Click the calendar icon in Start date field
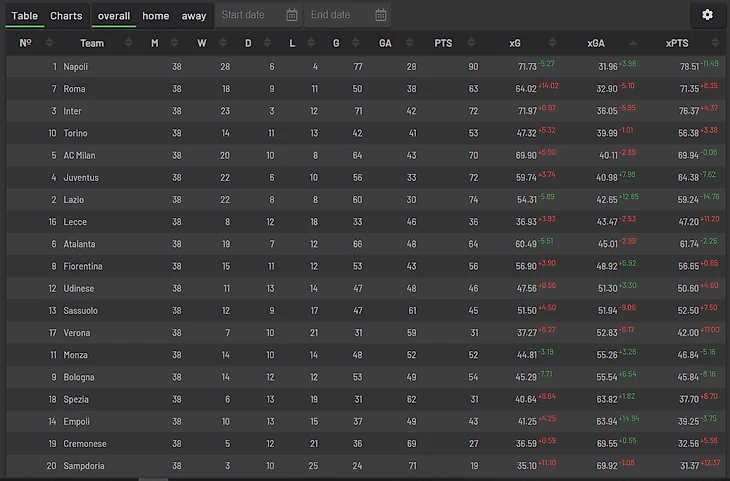 tap(292, 15)
